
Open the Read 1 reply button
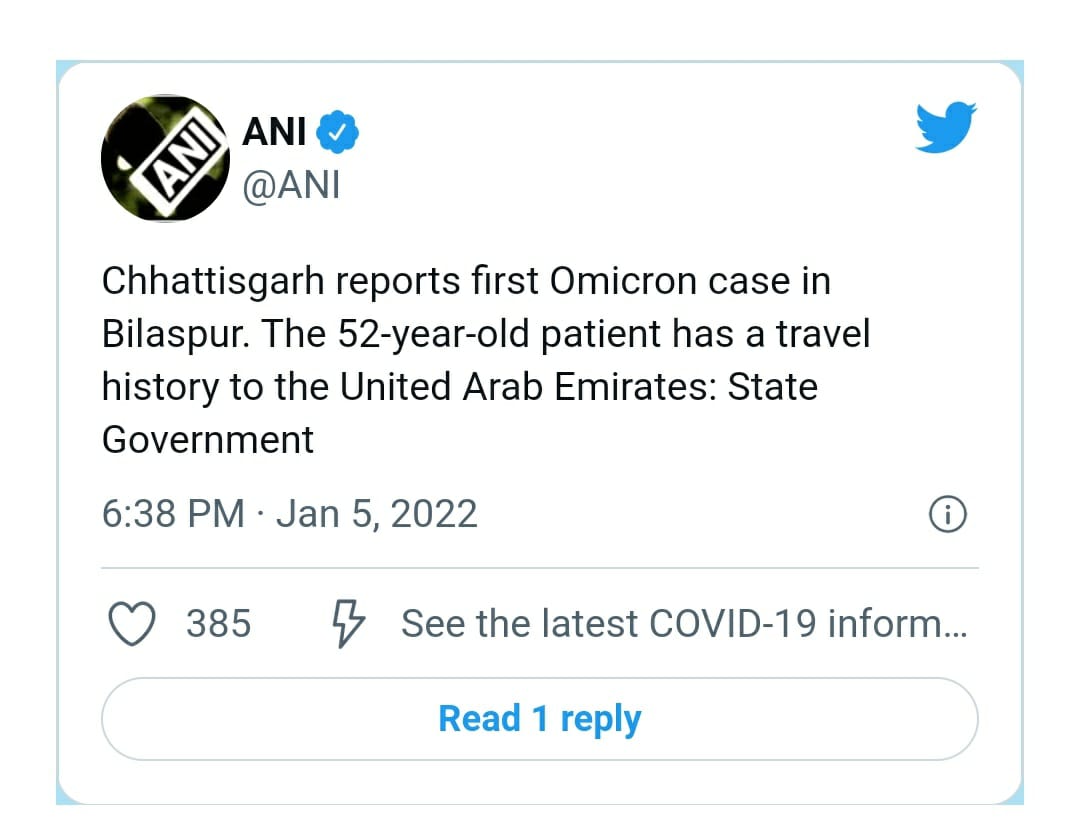click(539, 718)
